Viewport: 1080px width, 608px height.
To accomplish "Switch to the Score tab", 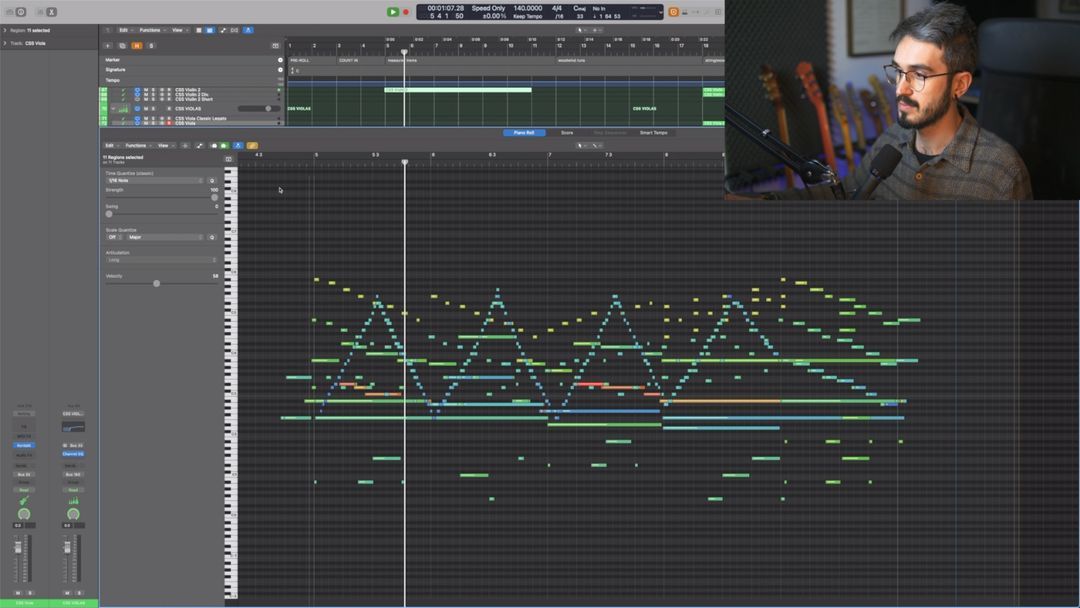I will pyautogui.click(x=567, y=132).
